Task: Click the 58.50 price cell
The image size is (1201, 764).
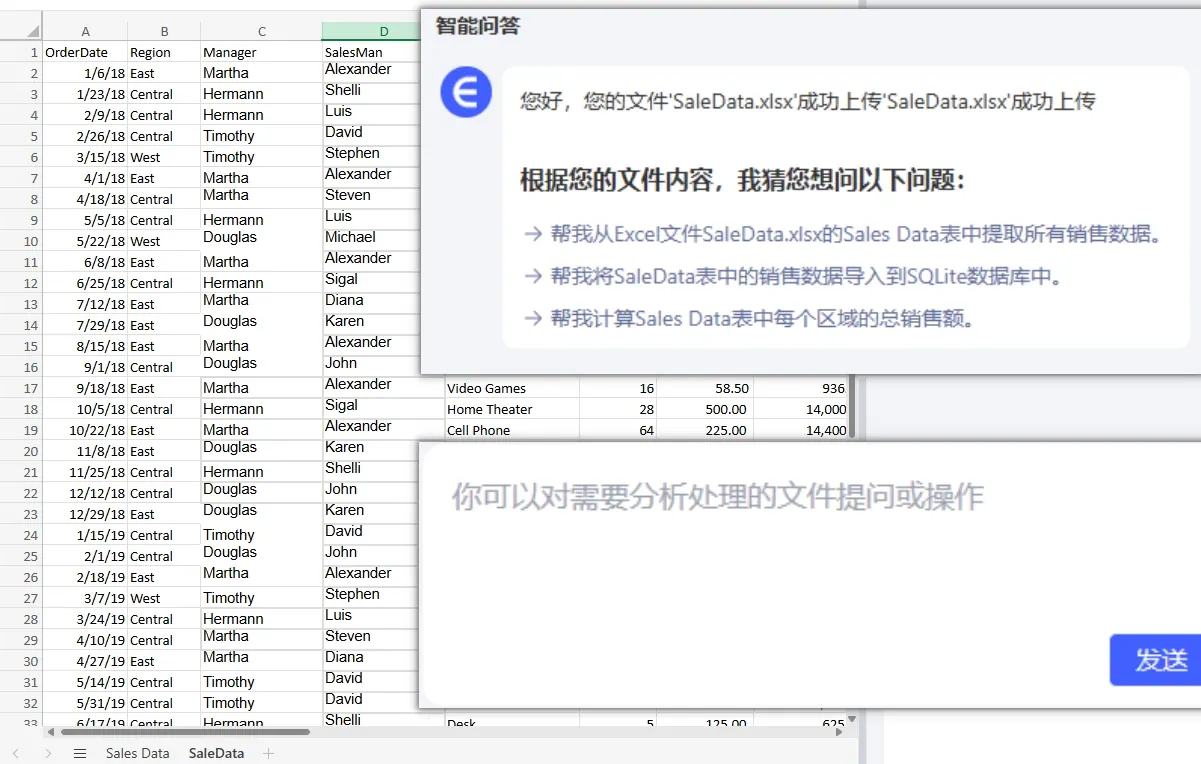Action: pyautogui.click(x=705, y=388)
